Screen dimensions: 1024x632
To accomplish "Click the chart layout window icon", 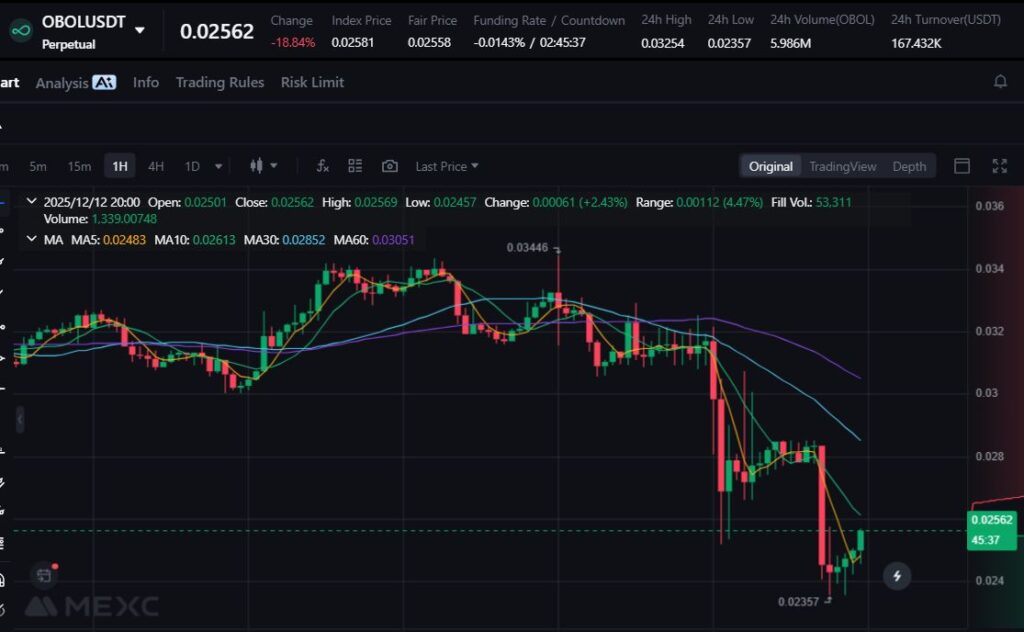I will (x=962, y=166).
